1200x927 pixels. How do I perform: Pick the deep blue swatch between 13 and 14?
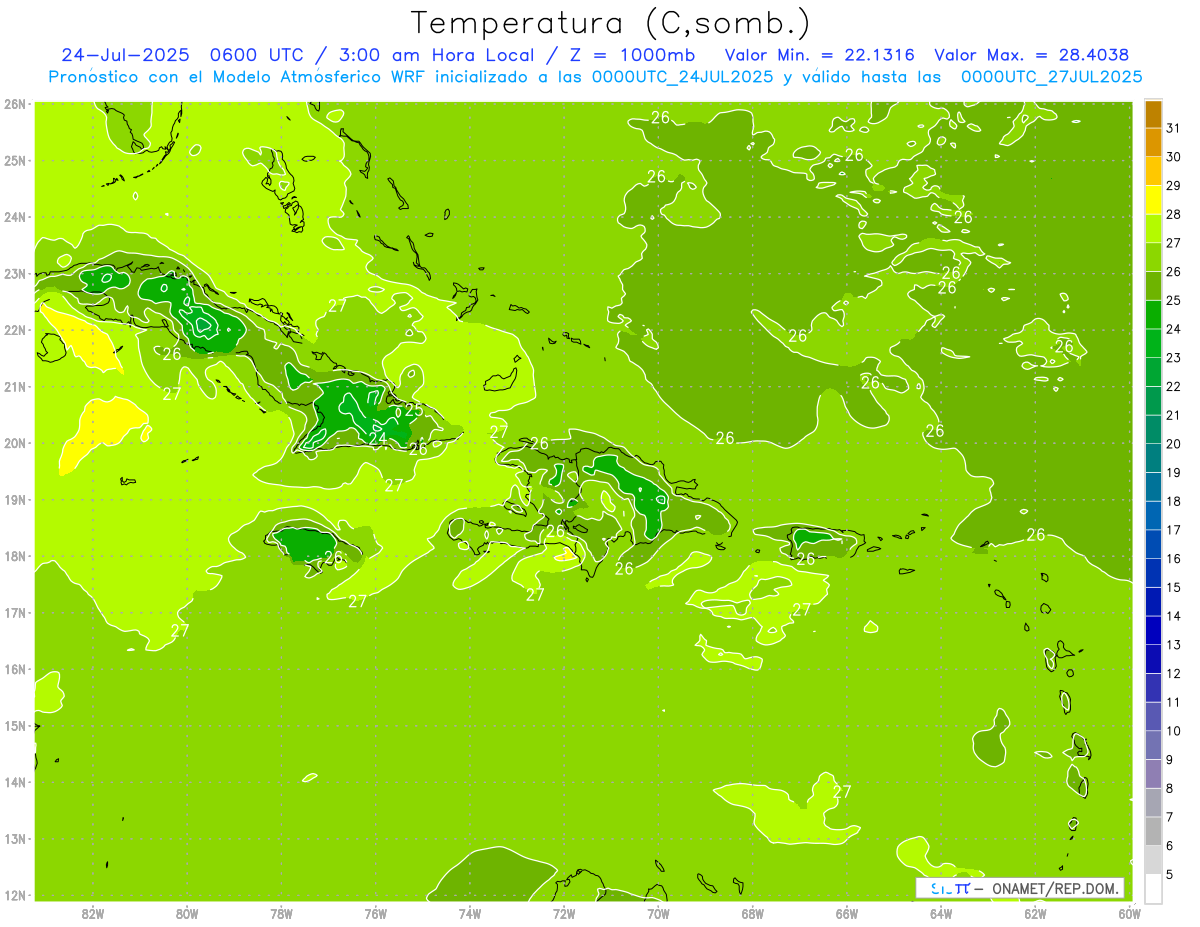(1153, 630)
